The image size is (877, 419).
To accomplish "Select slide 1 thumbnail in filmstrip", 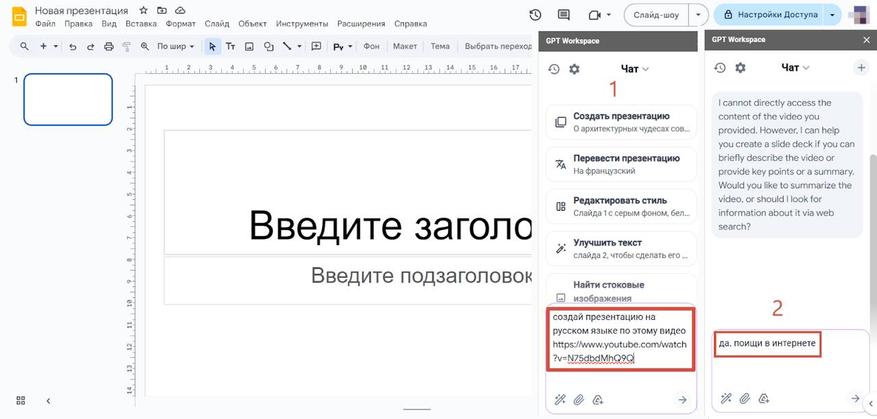I will [68, 100].
